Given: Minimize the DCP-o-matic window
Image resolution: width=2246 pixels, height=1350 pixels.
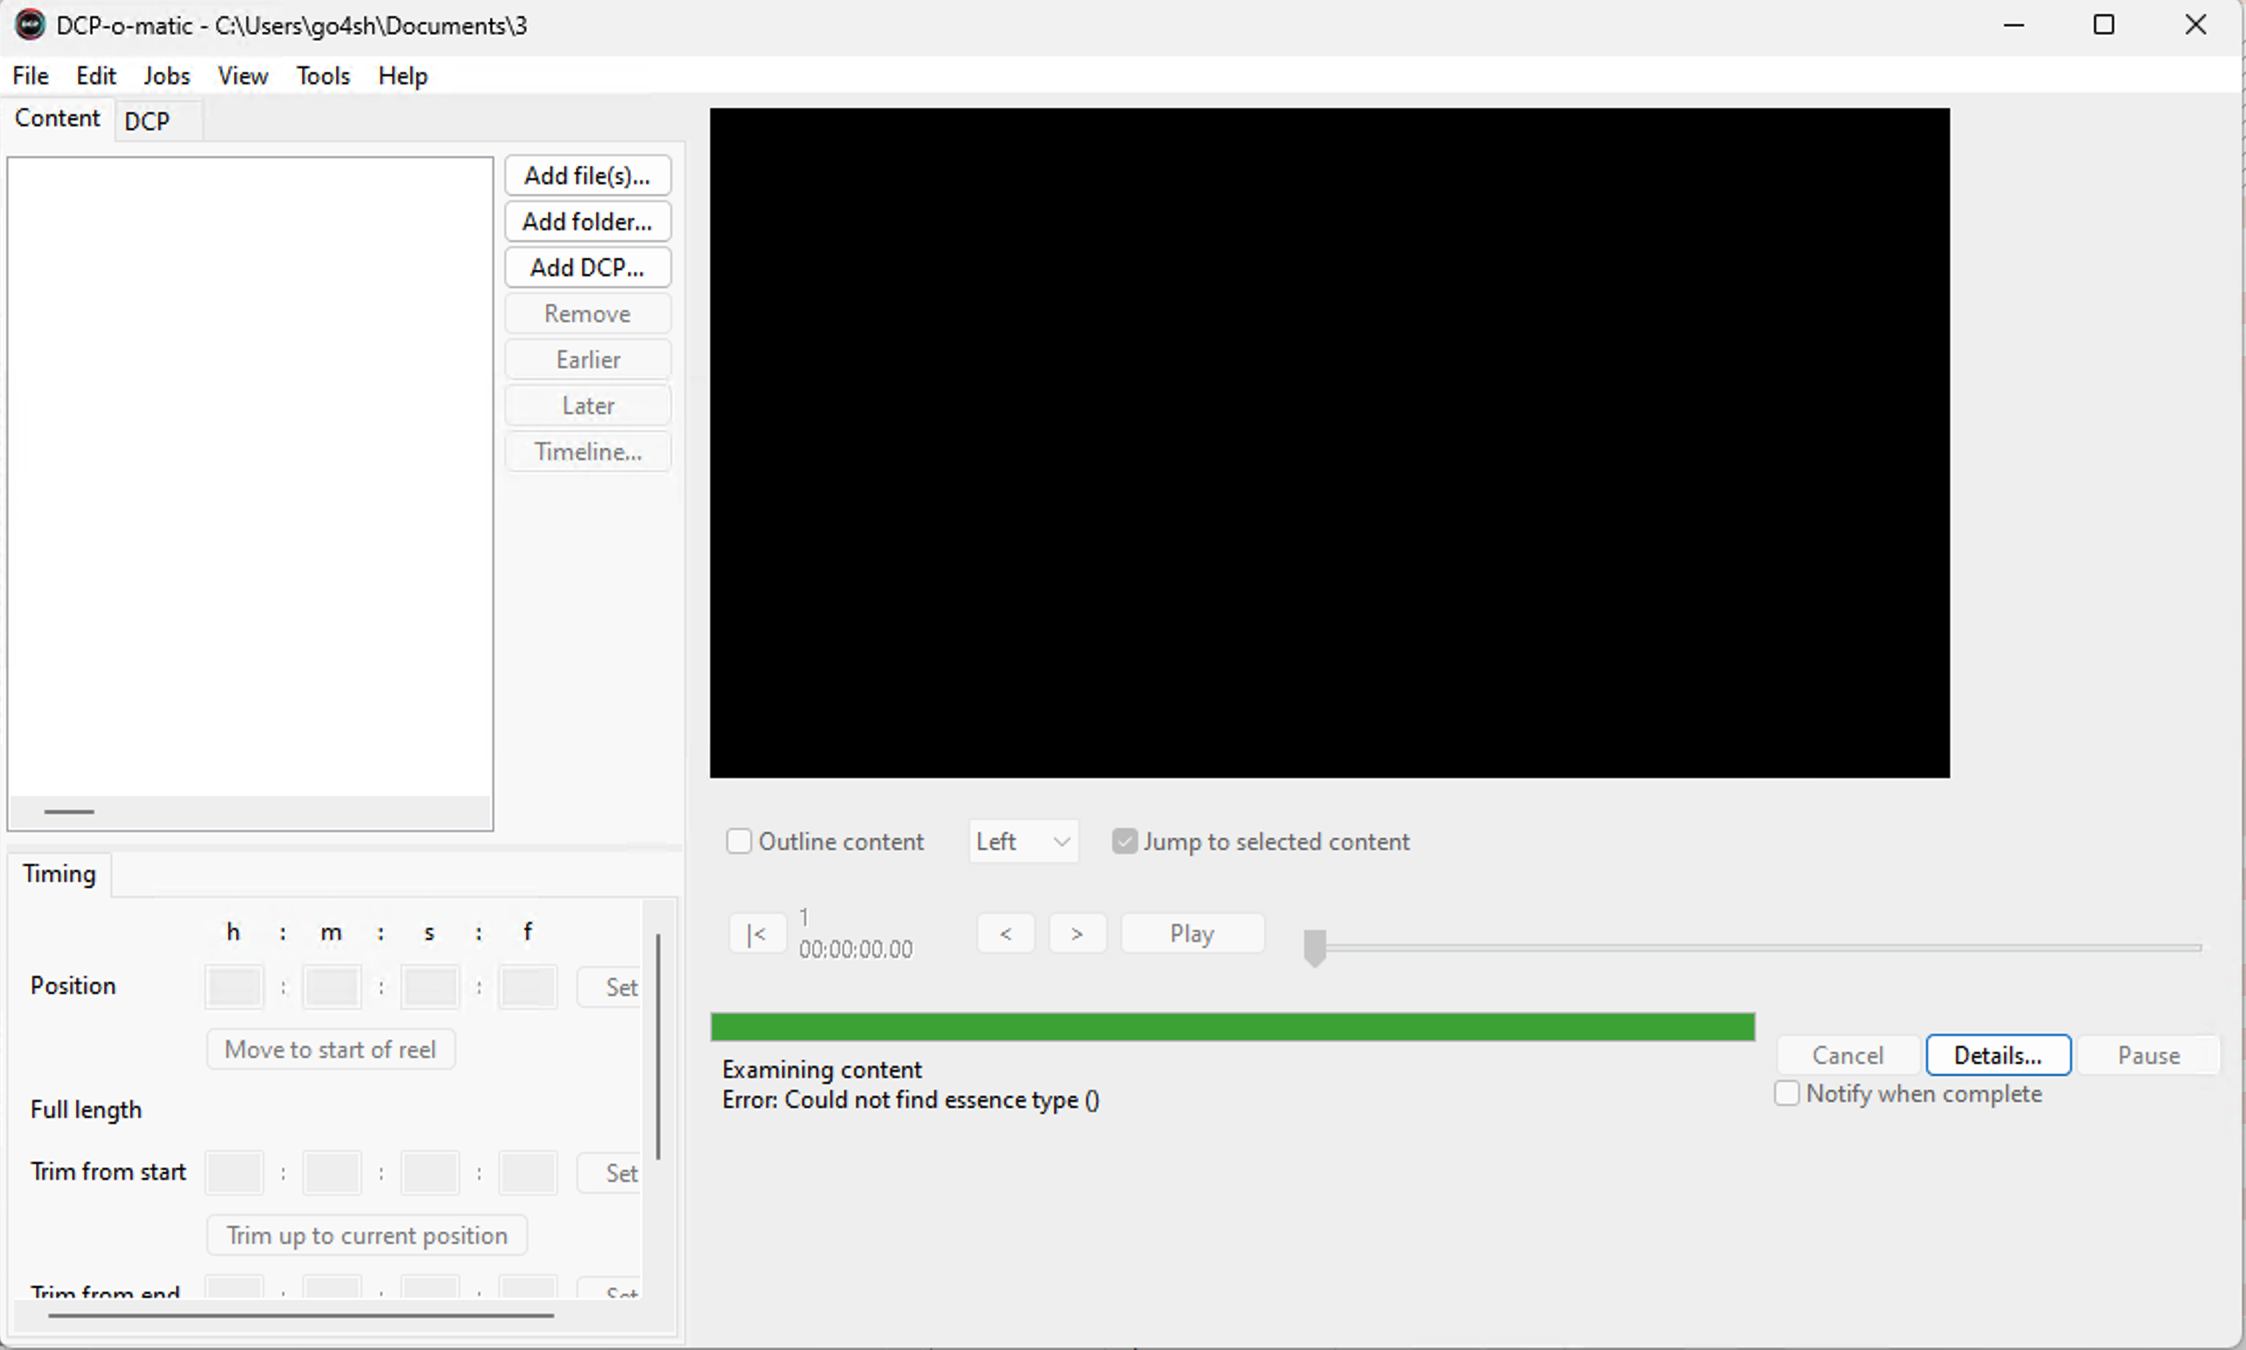Looking at the screenshot, I should tap(2014, 25).
